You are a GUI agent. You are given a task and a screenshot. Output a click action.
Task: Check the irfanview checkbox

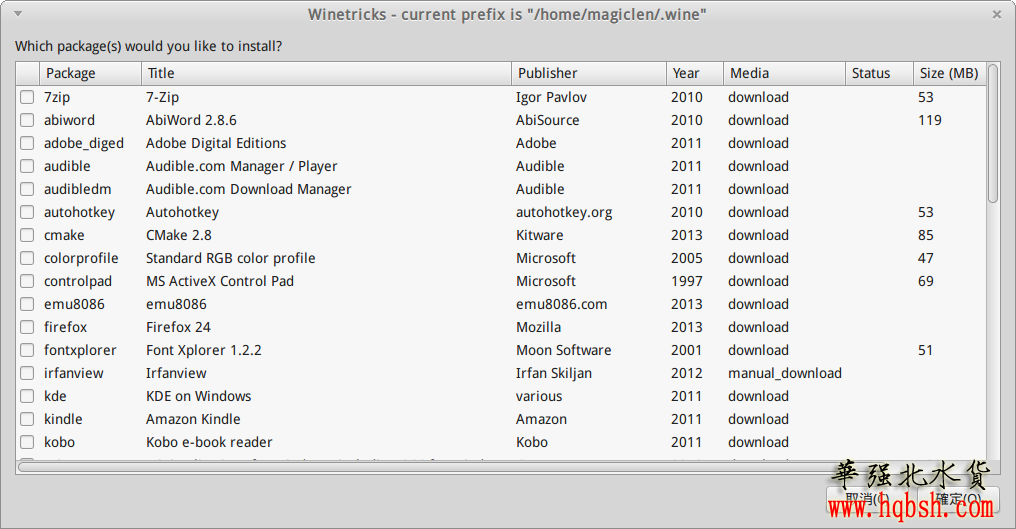(x=27, y=373)
